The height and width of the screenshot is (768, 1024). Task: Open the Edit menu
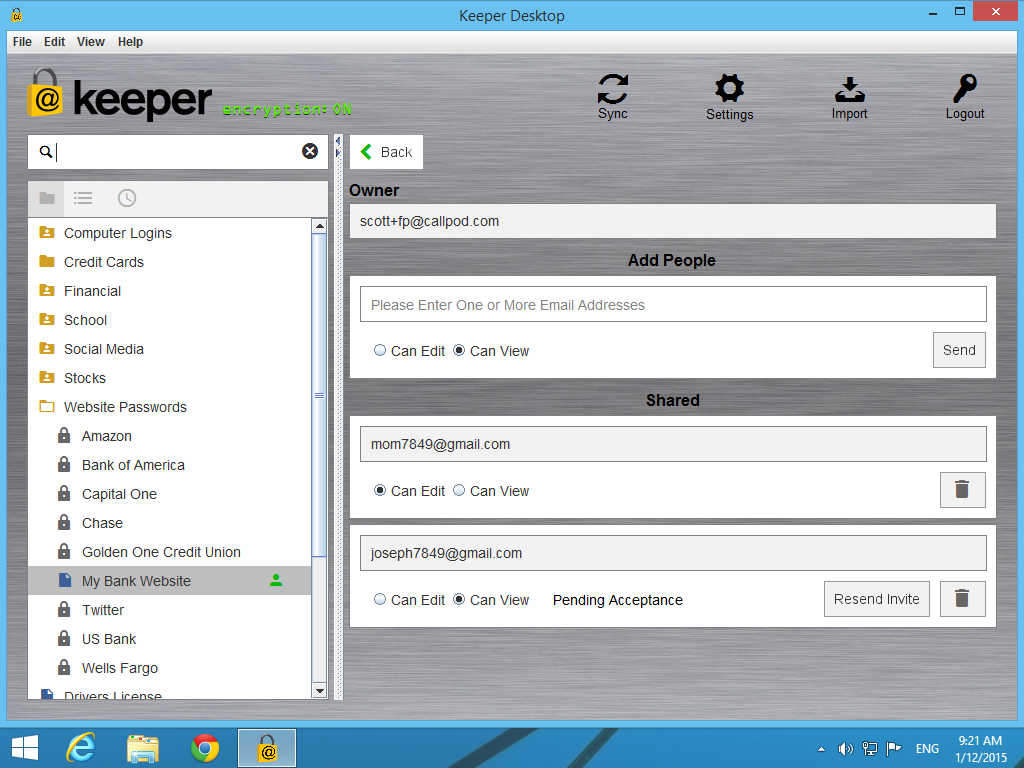point(54,42)
